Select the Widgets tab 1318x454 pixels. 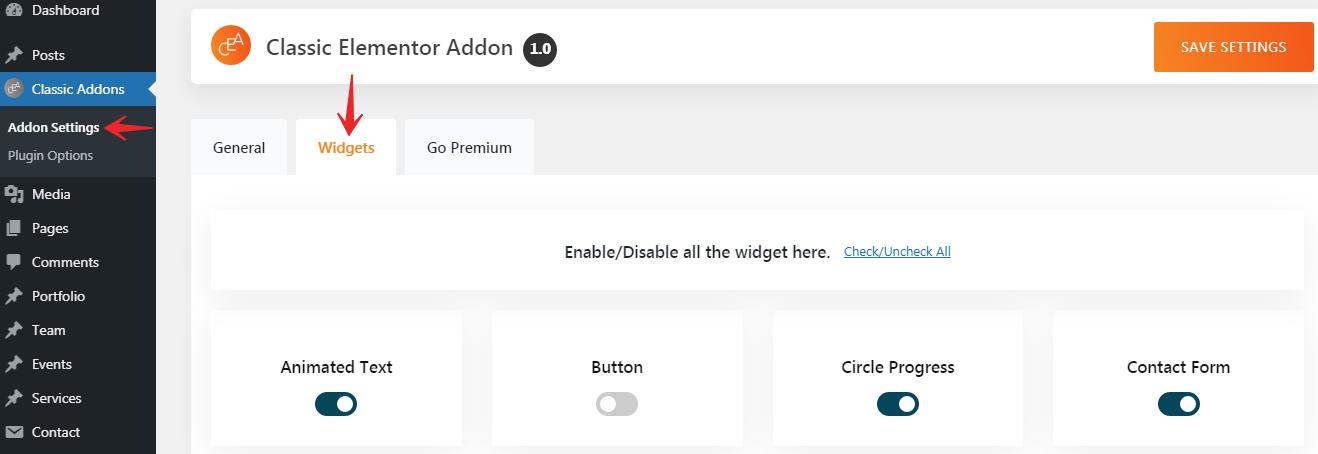click(x=346, y=147)
